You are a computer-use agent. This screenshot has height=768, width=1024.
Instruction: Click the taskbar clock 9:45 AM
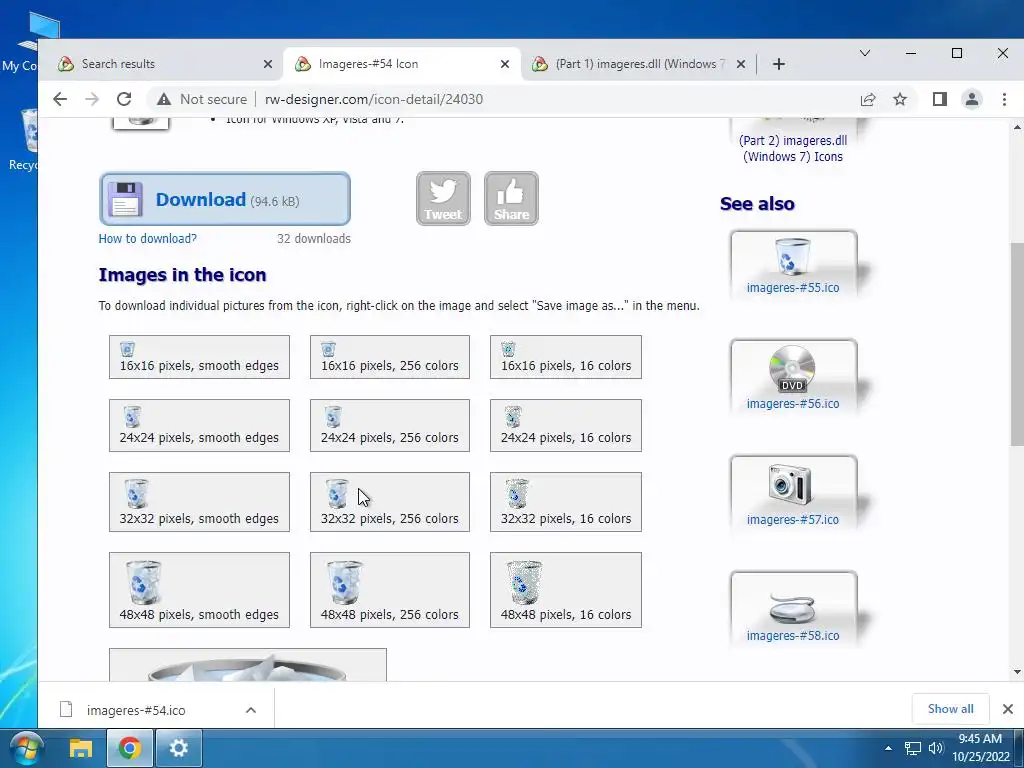(x=980, y=739)
